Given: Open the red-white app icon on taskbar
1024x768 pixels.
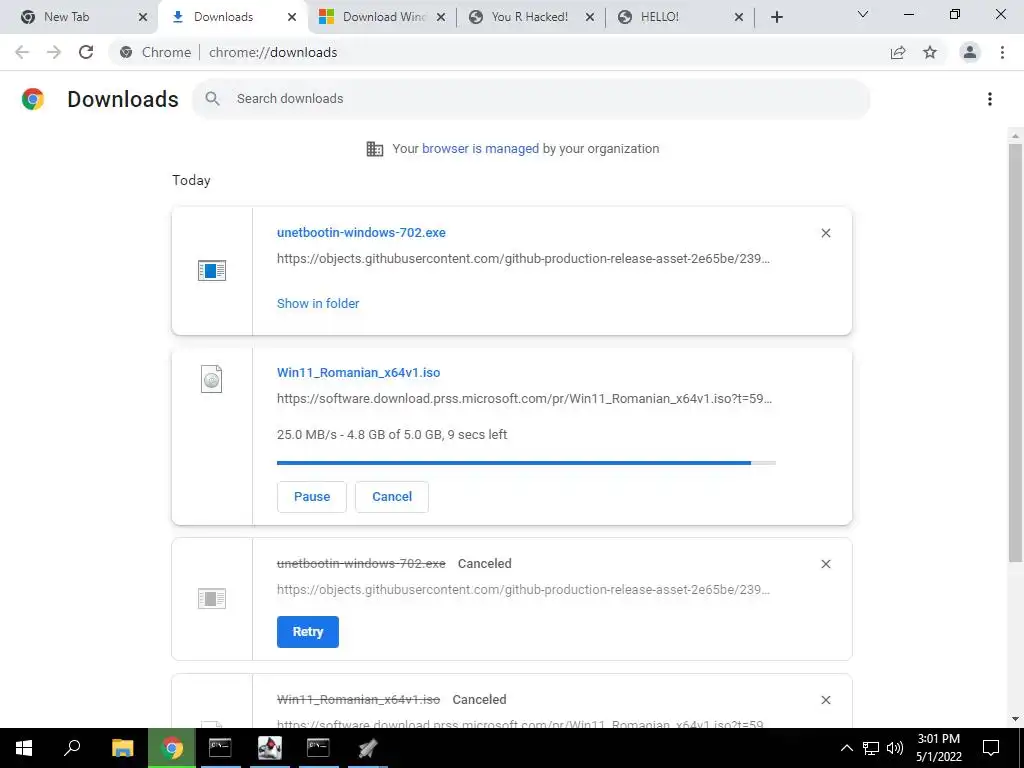Looking at the screenshot, I should pyautogui.click(x=269, y=748).
